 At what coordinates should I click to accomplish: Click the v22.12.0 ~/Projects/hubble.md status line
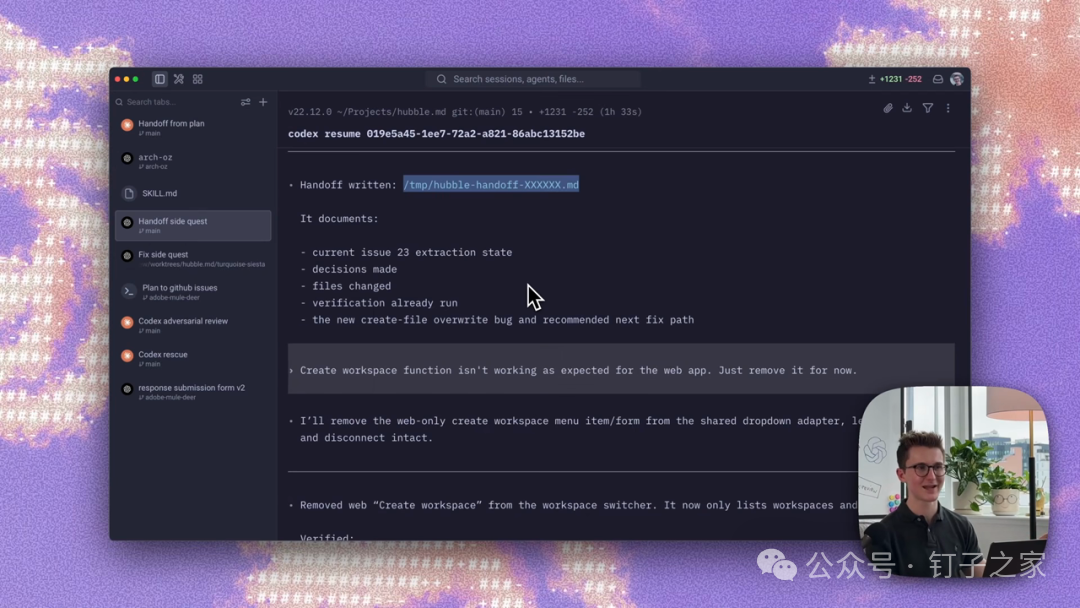465,112
